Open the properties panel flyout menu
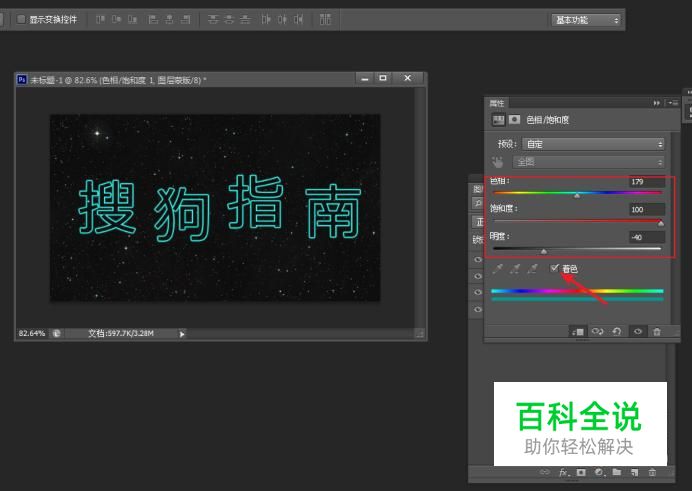This screenshot has height=491, width=692. pyautogui.click(x=673, y=103)
